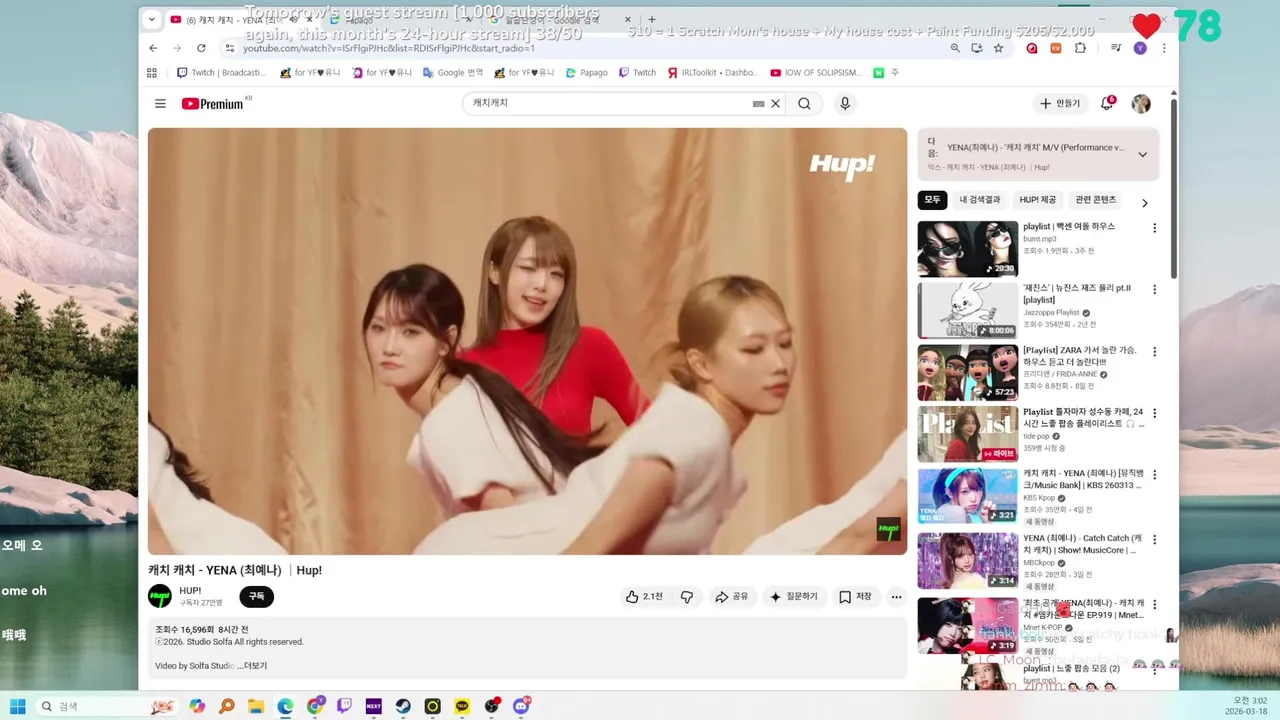This screenshot has width=1280, height=720.
Task: Select the HUP! 제공 filter chip
Action: (x=1037, y=200)
